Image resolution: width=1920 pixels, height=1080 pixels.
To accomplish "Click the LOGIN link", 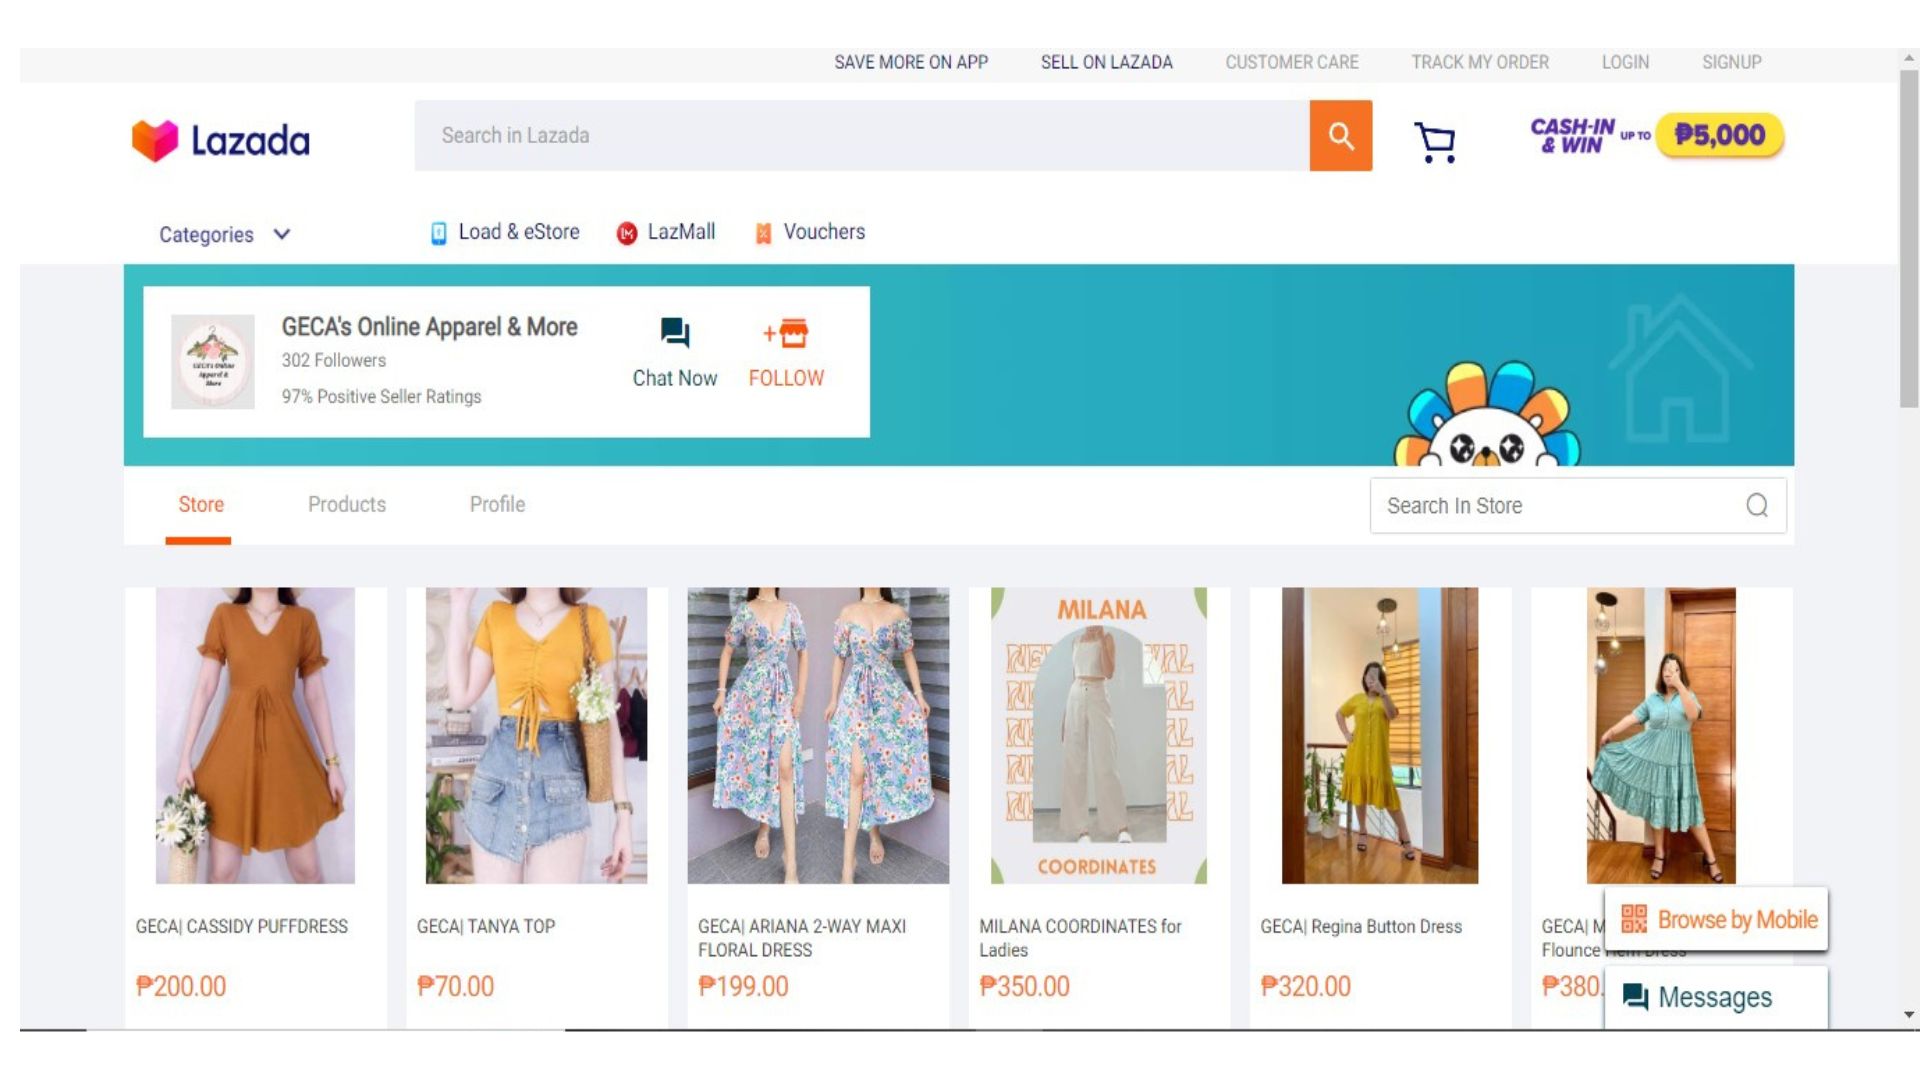I will click(1625, 62).
